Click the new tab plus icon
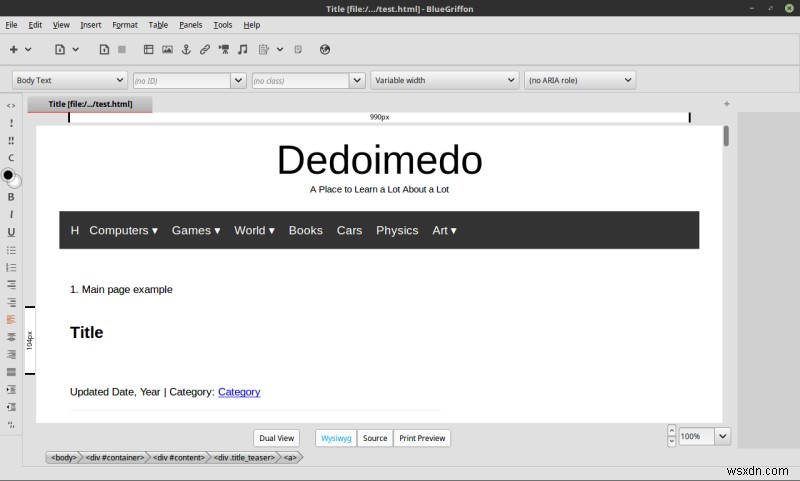800x481 pixels. tap(726, 104)
